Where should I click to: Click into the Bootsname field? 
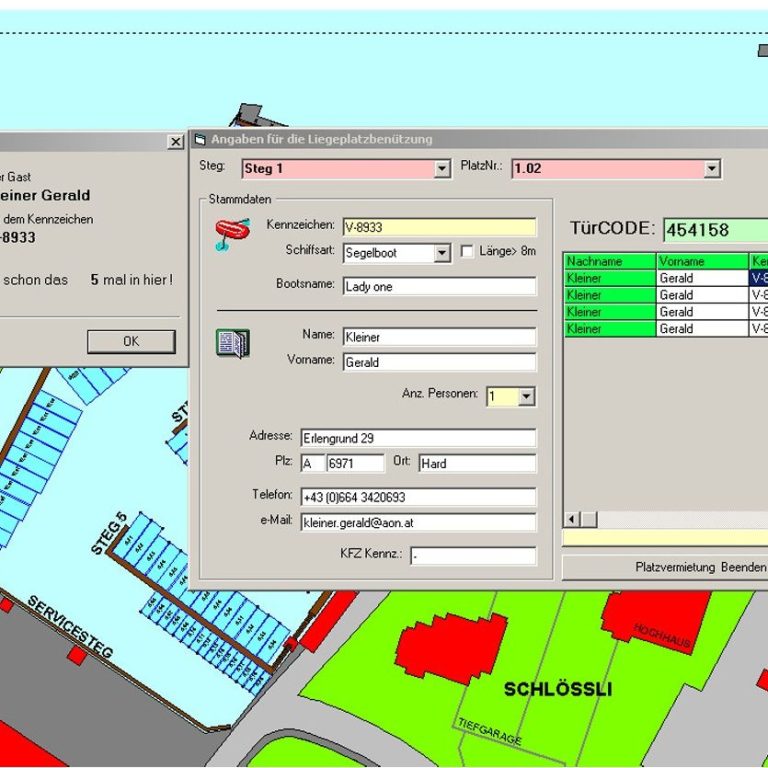click(x=439, y=287)
